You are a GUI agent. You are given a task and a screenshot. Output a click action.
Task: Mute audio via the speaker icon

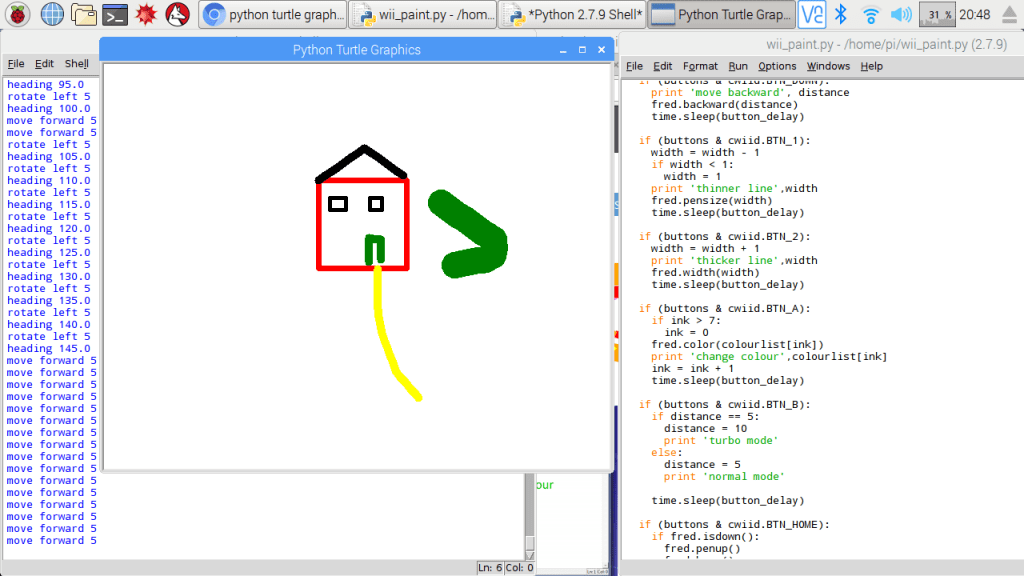click(x=900, y=14)
